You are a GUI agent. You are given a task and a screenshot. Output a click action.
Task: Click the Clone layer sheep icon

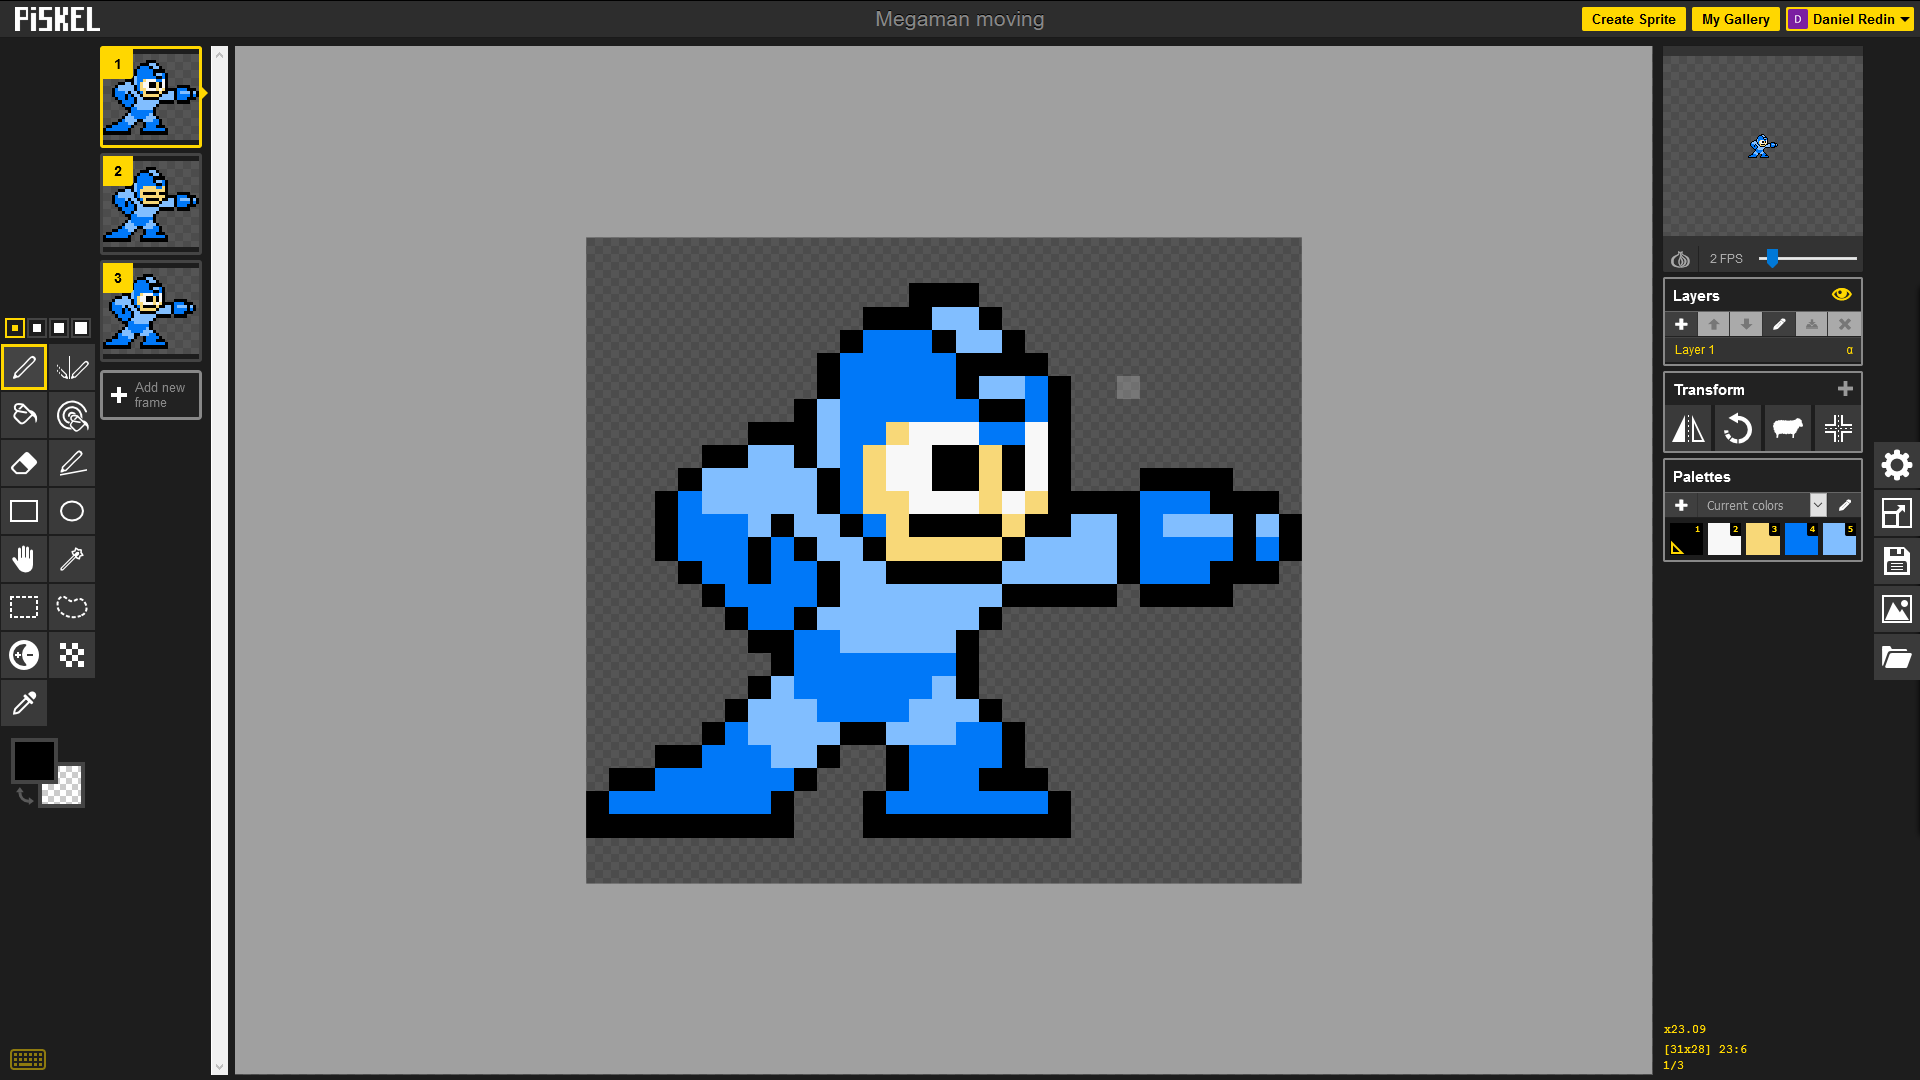point(1787,429)
